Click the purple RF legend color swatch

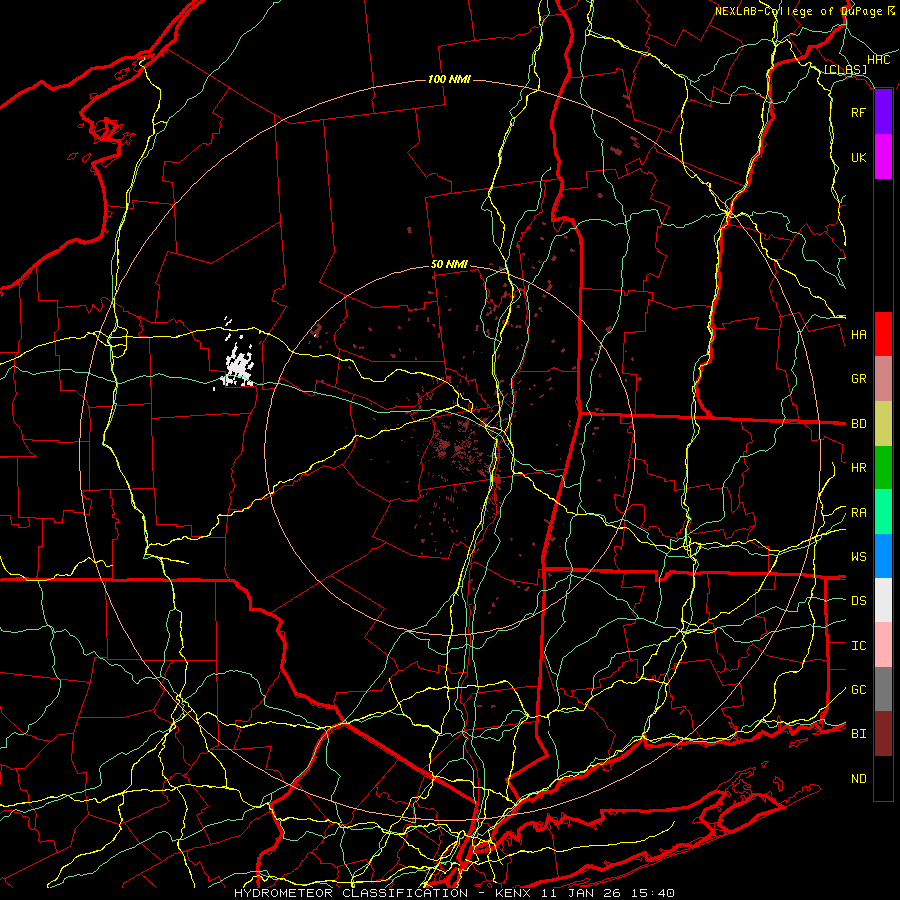883,112
